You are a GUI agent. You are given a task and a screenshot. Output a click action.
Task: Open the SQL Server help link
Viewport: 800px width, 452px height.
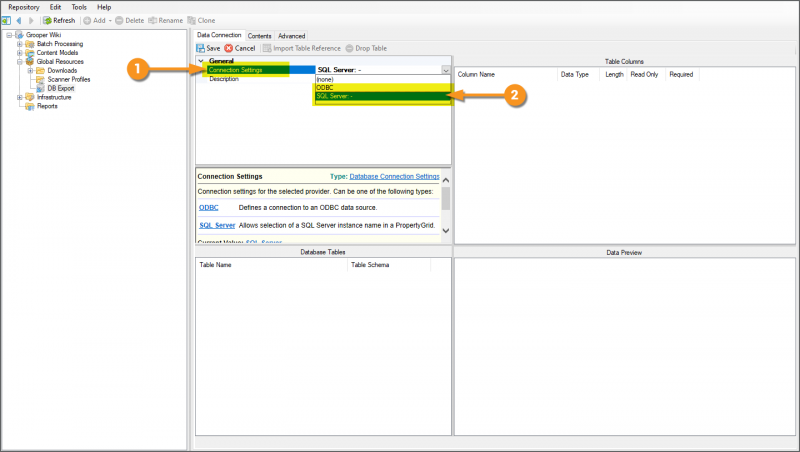[217, 225]
